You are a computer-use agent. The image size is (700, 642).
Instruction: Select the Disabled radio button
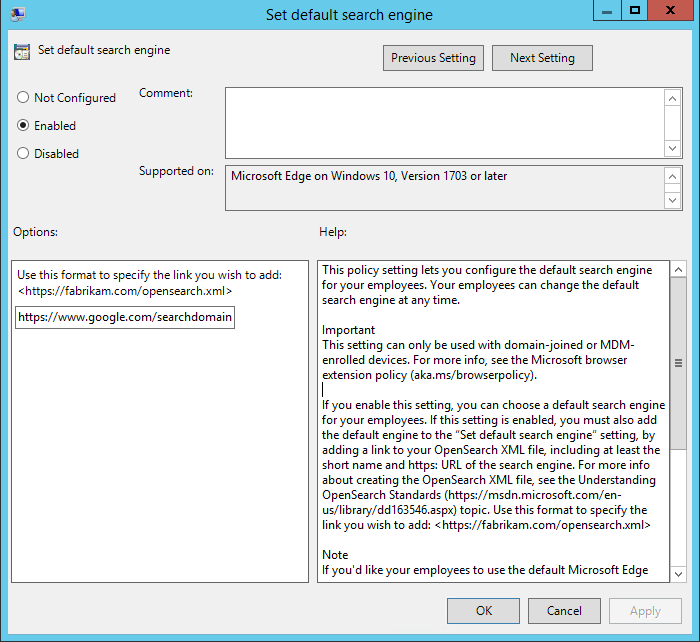pyautogui.click(x=23, y=154)
